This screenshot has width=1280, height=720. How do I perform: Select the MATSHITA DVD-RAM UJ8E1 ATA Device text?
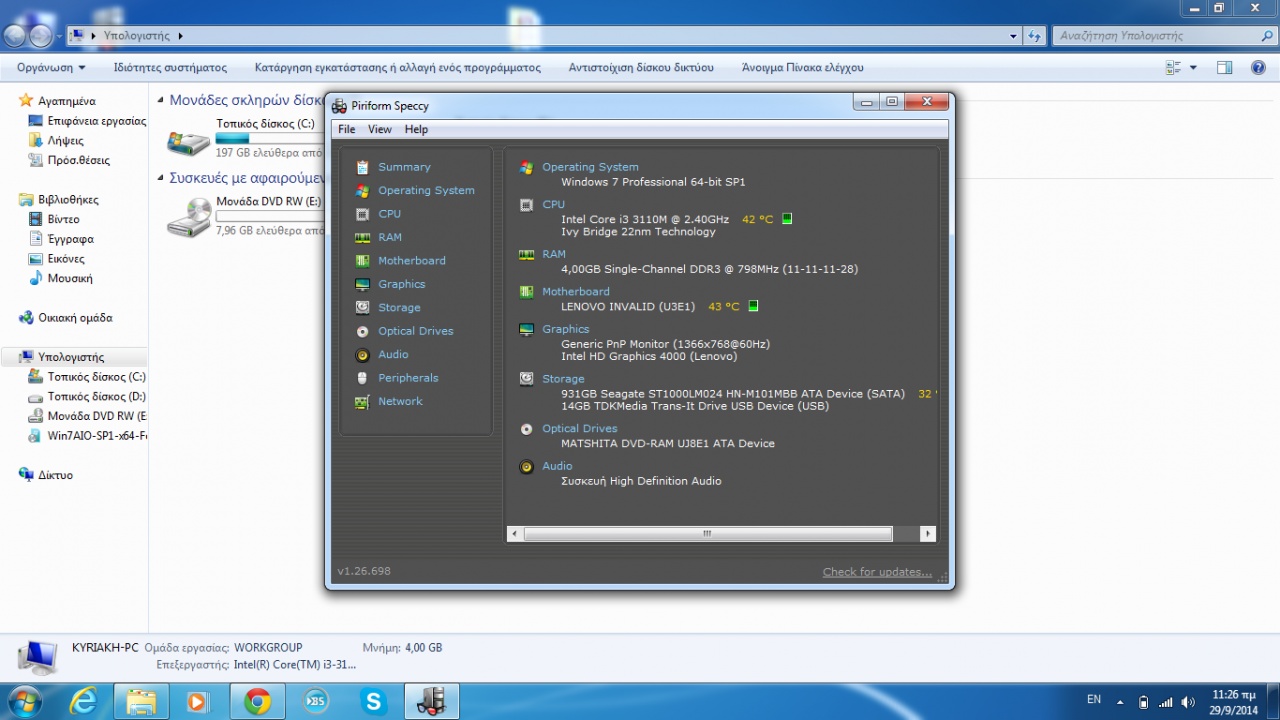click(x=668, y=443)
